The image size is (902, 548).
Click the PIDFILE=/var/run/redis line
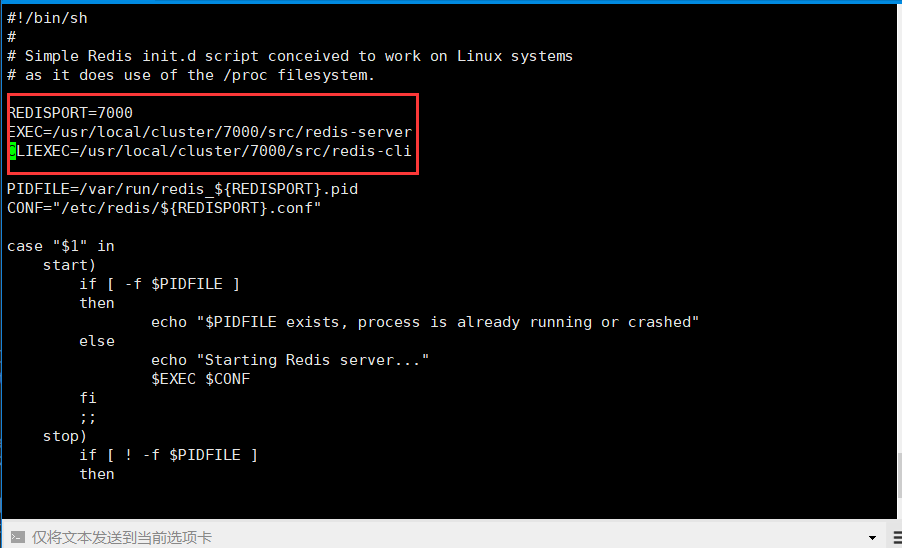click(182, 189)
